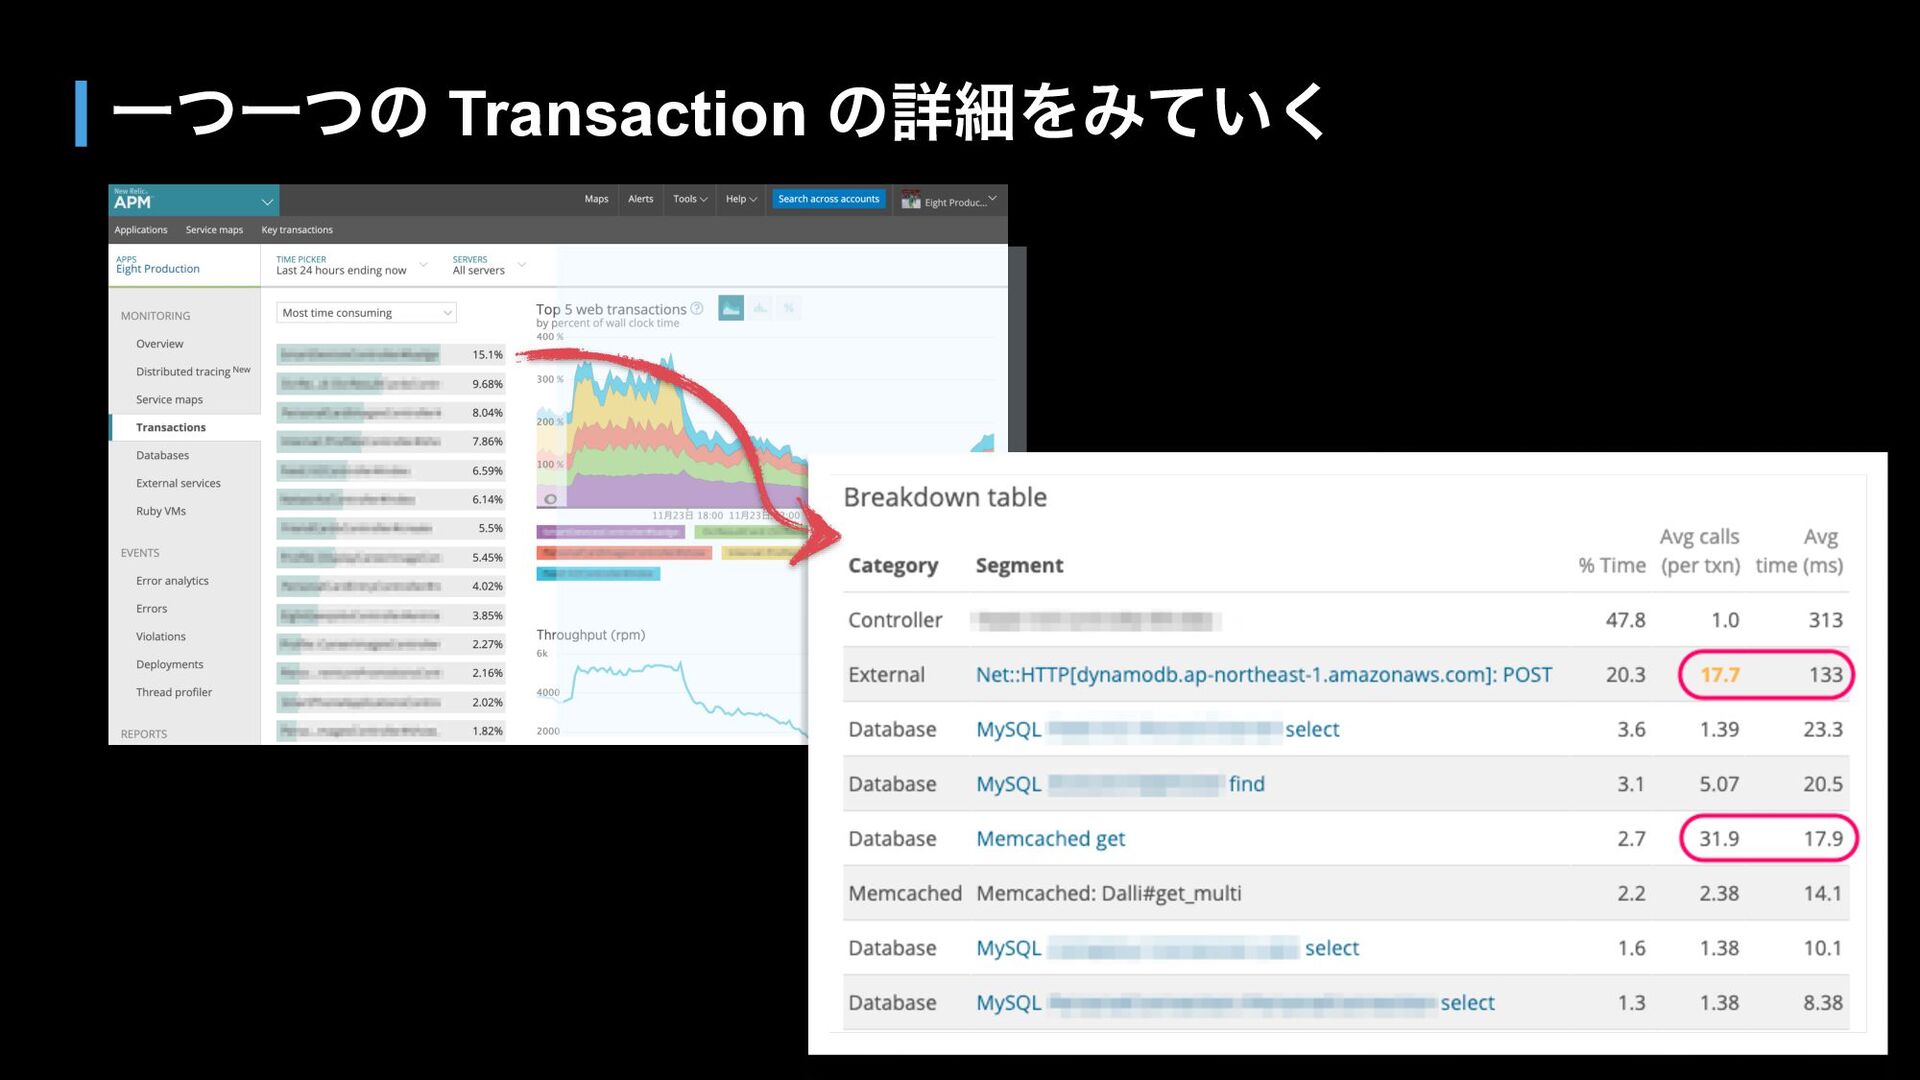
Task: Select the transaction row with 2.27%
Action: coord(391,645)
